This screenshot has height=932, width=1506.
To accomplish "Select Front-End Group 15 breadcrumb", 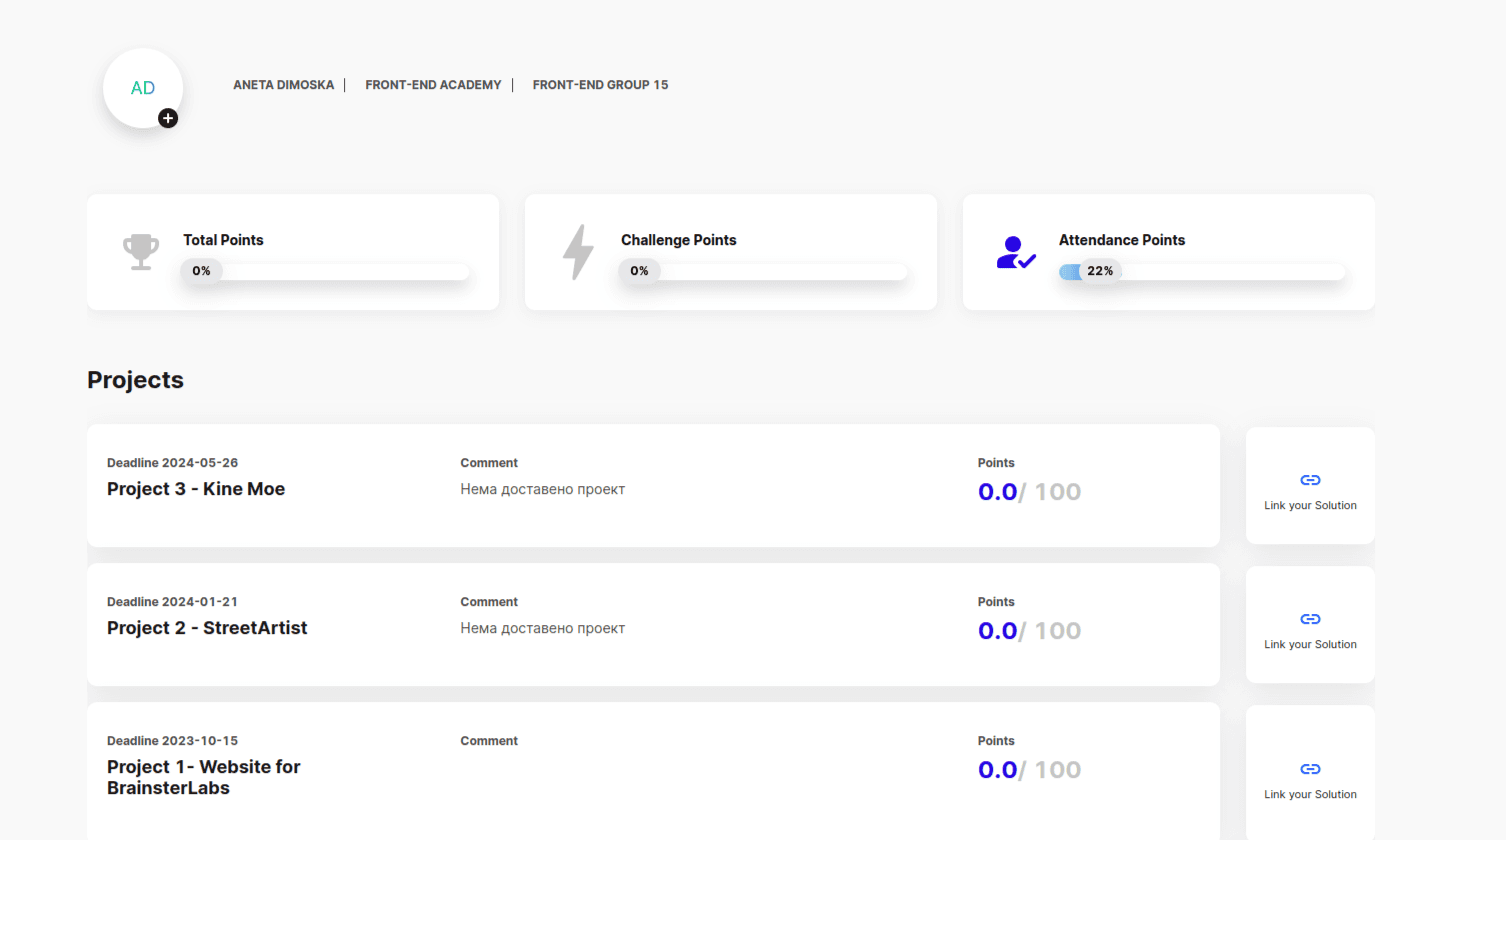I will [x=600, y=85].
